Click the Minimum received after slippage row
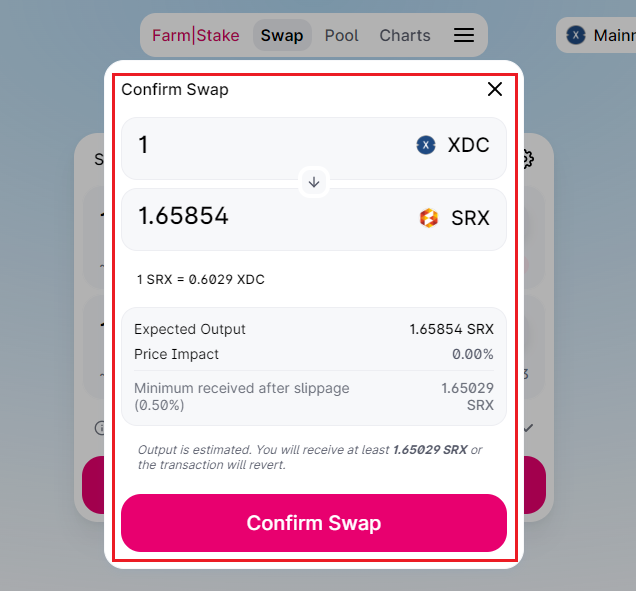 (x=314, y=396)
